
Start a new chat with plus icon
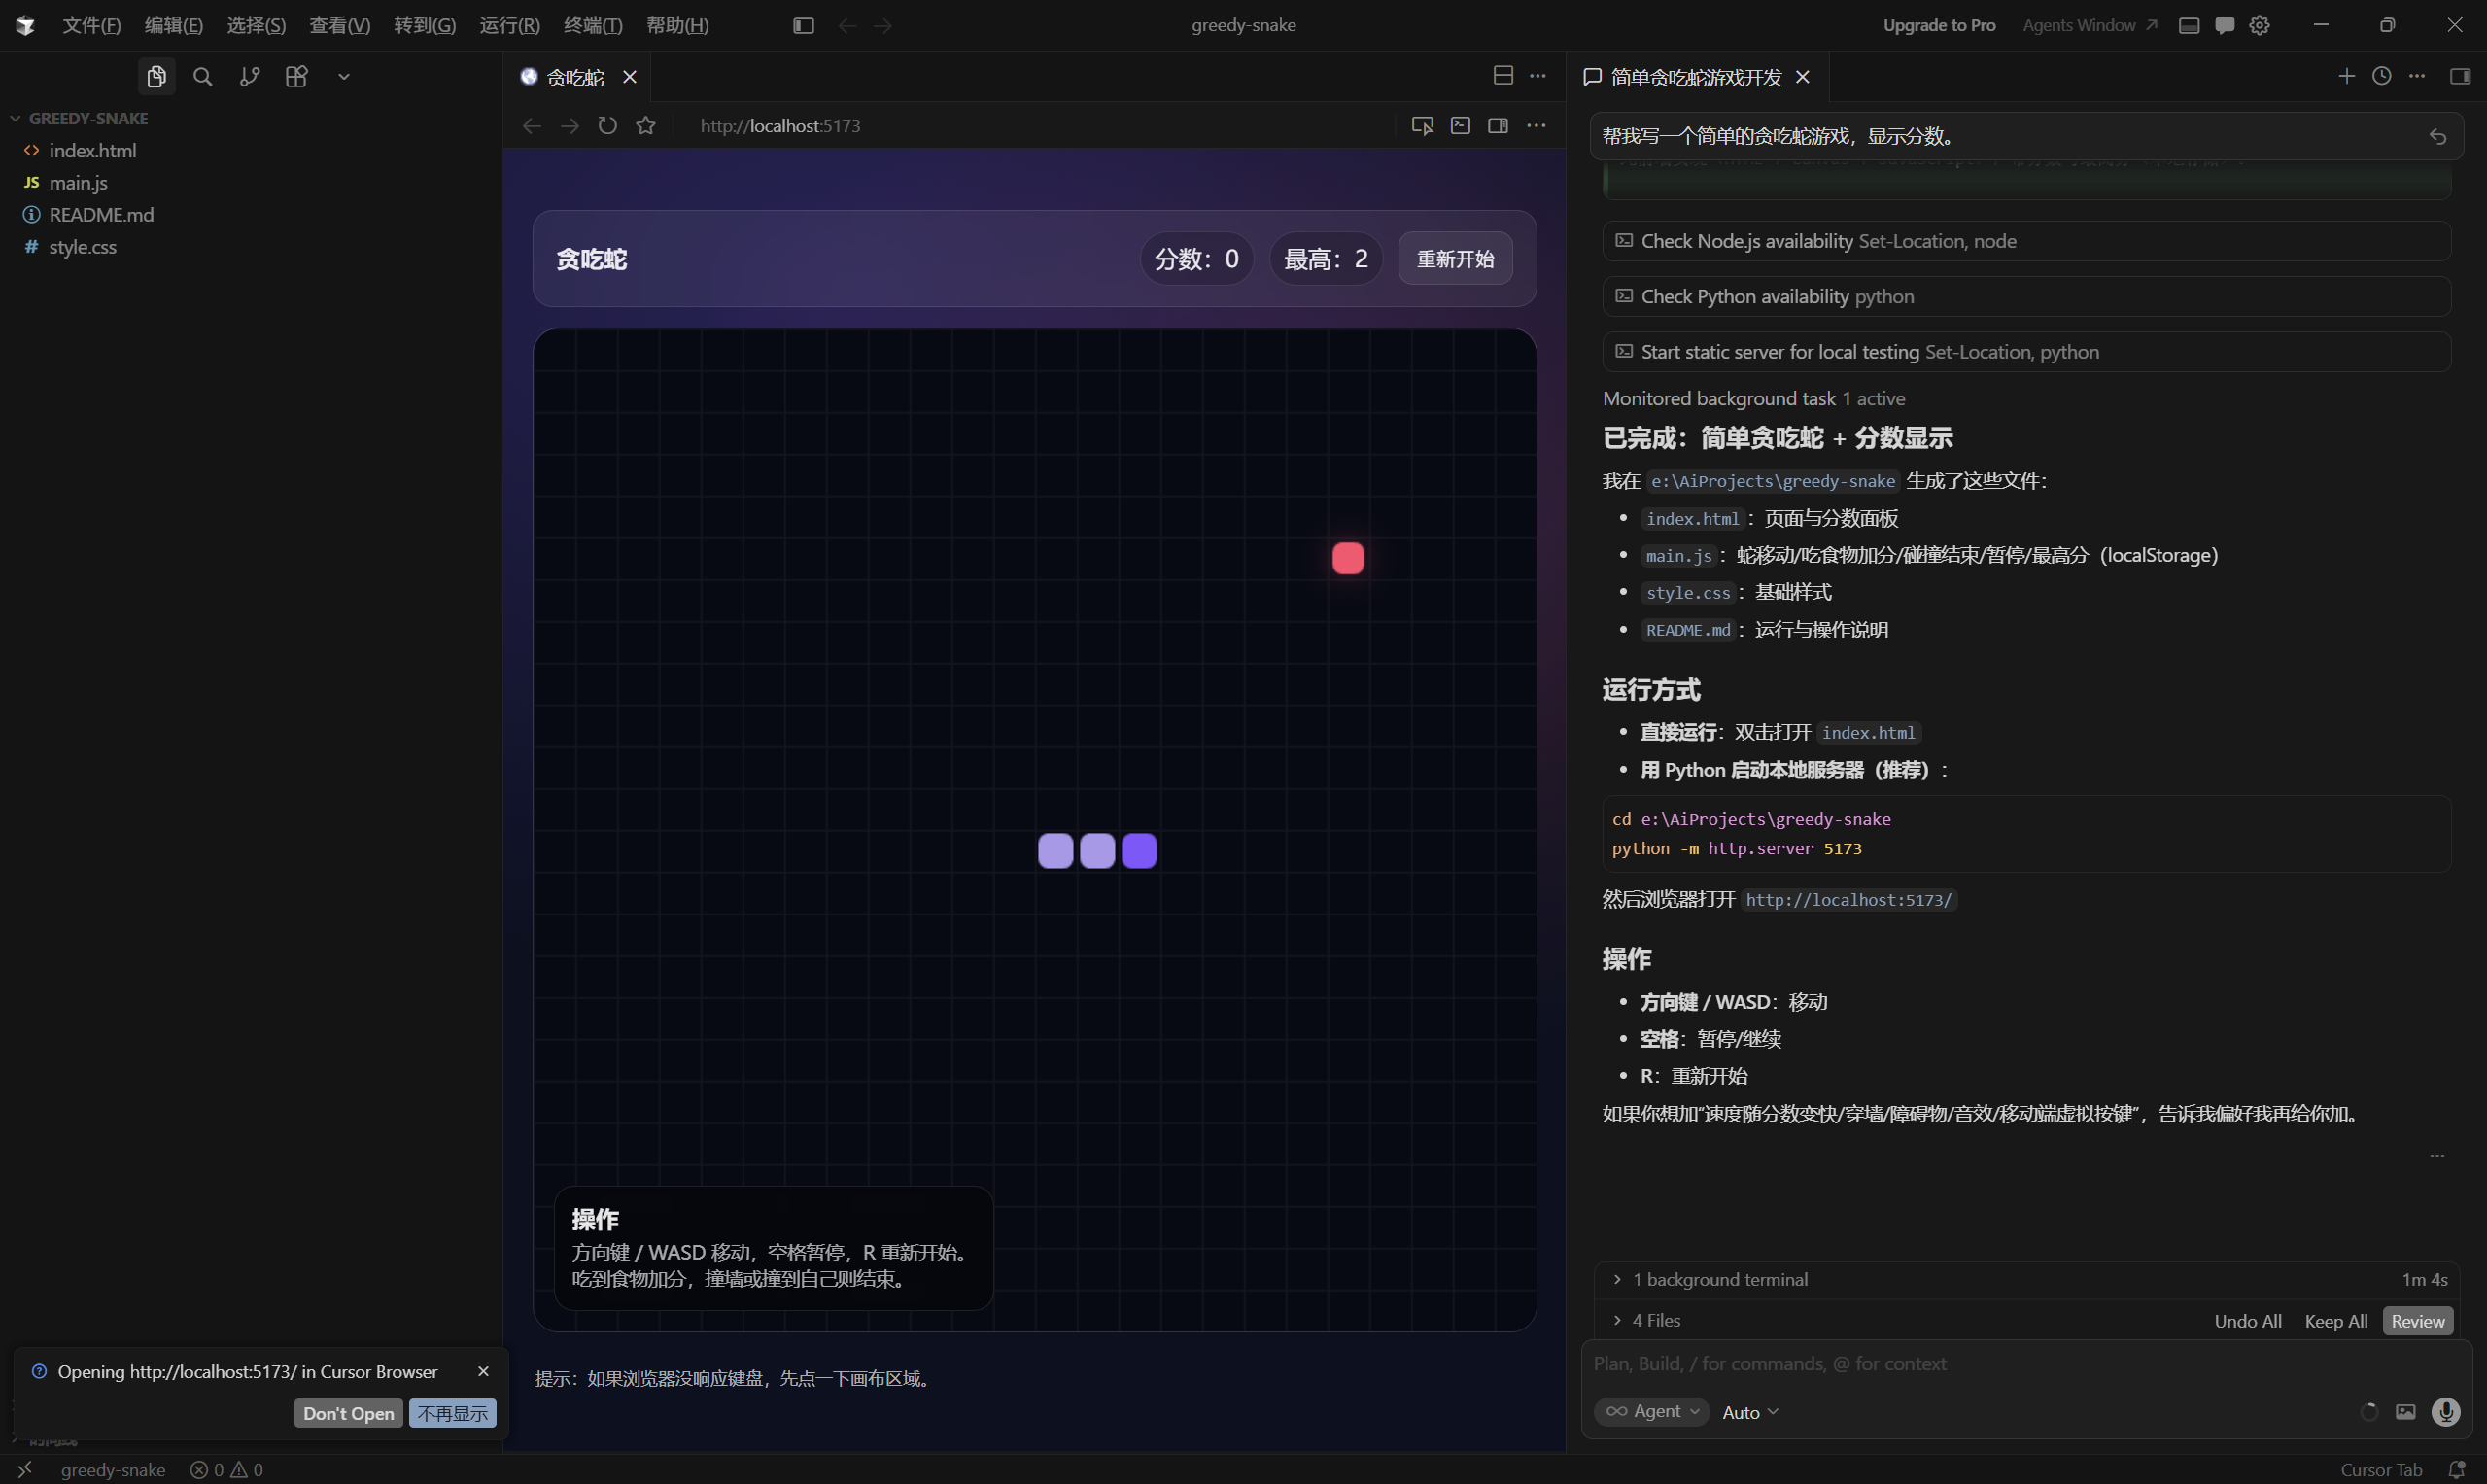pos(2346,76)
